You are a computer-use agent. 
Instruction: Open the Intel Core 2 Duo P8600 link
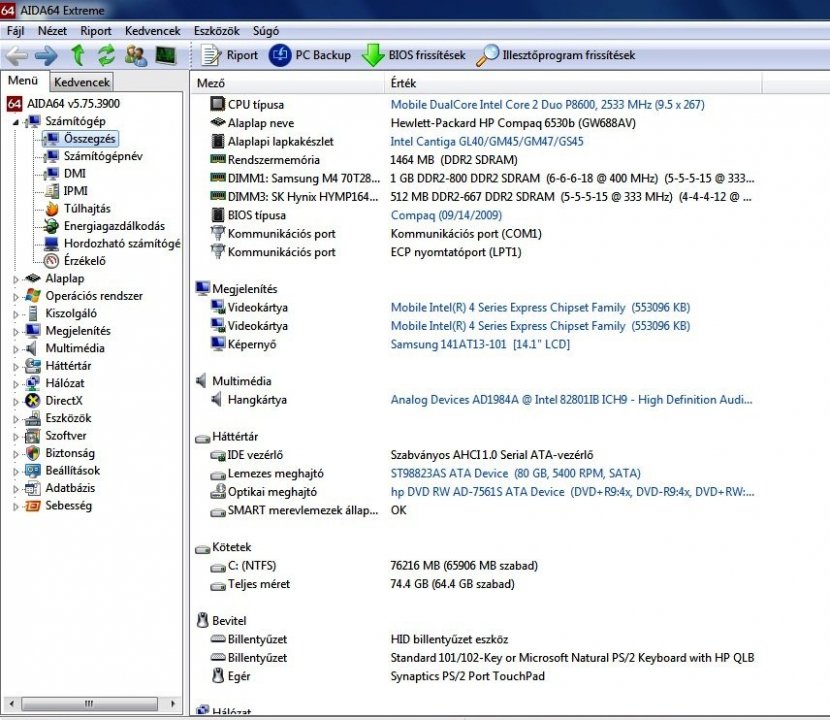[547, 105]
